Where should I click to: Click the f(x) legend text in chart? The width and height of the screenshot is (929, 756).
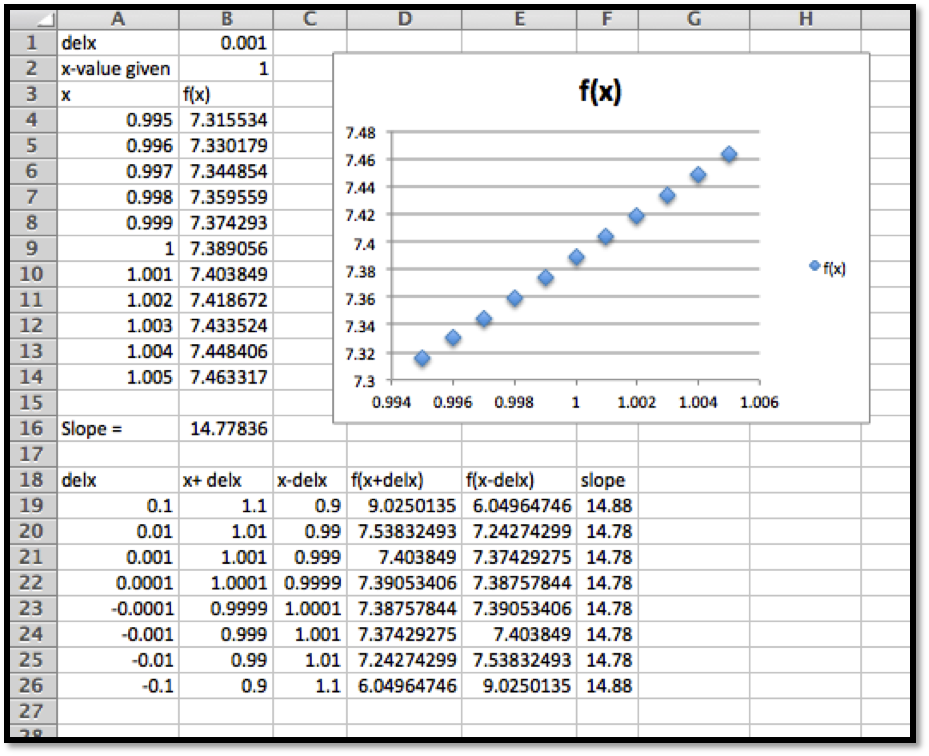tap(834, 268)
